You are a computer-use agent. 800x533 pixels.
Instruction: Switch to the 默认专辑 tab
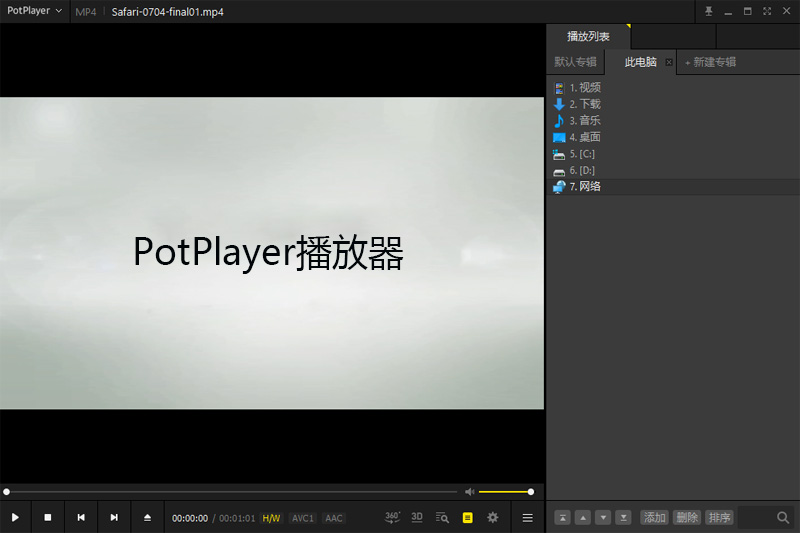pos(575,62)
